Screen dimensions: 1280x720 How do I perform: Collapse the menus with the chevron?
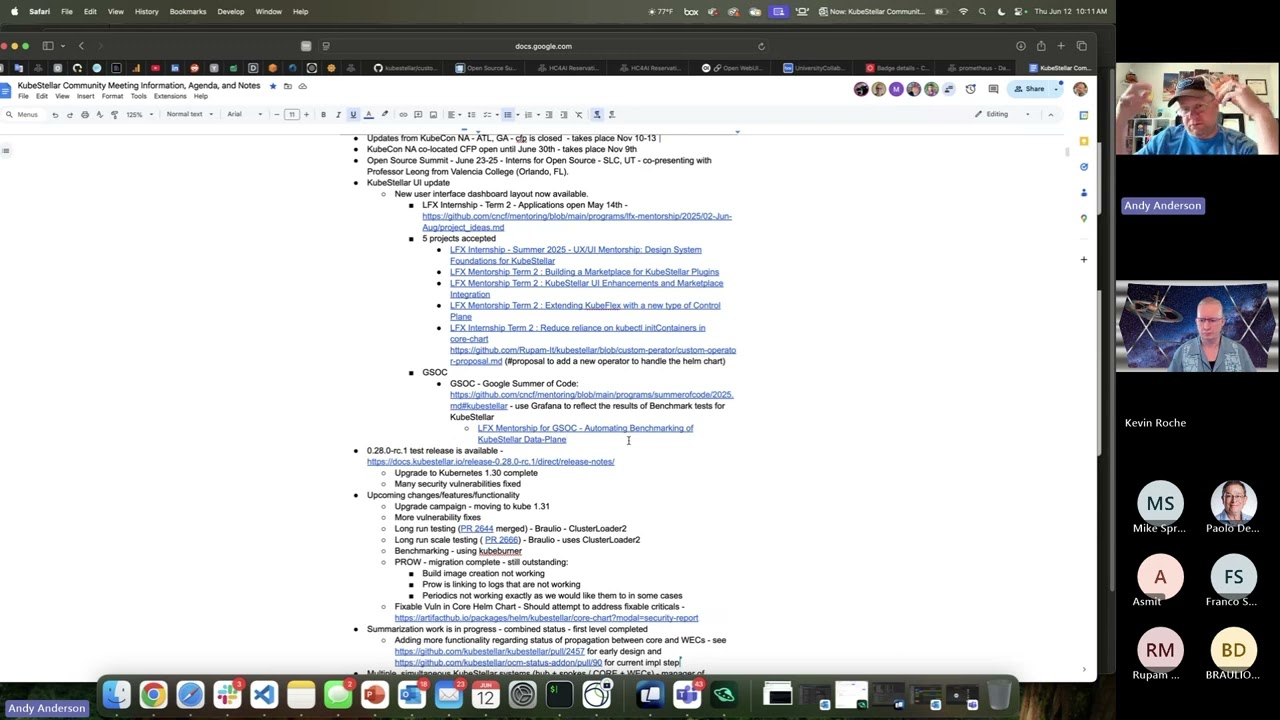coord(1050,114)
